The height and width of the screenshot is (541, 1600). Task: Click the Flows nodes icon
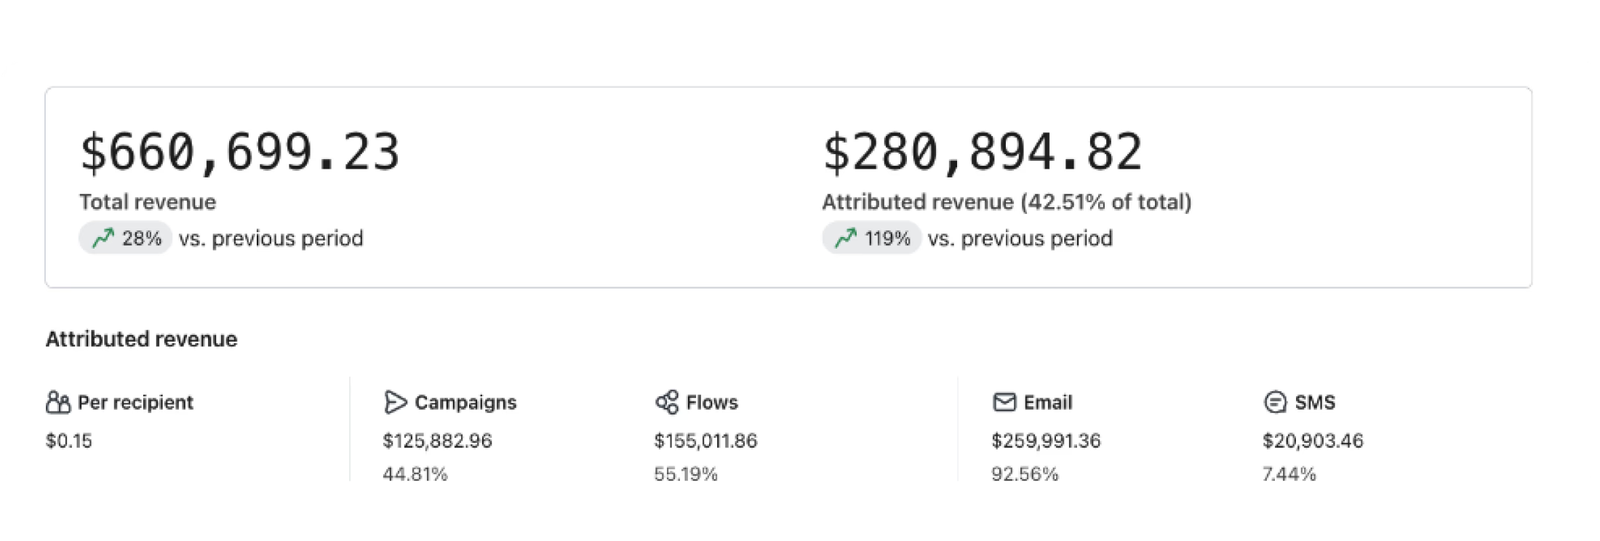point(667,402)
